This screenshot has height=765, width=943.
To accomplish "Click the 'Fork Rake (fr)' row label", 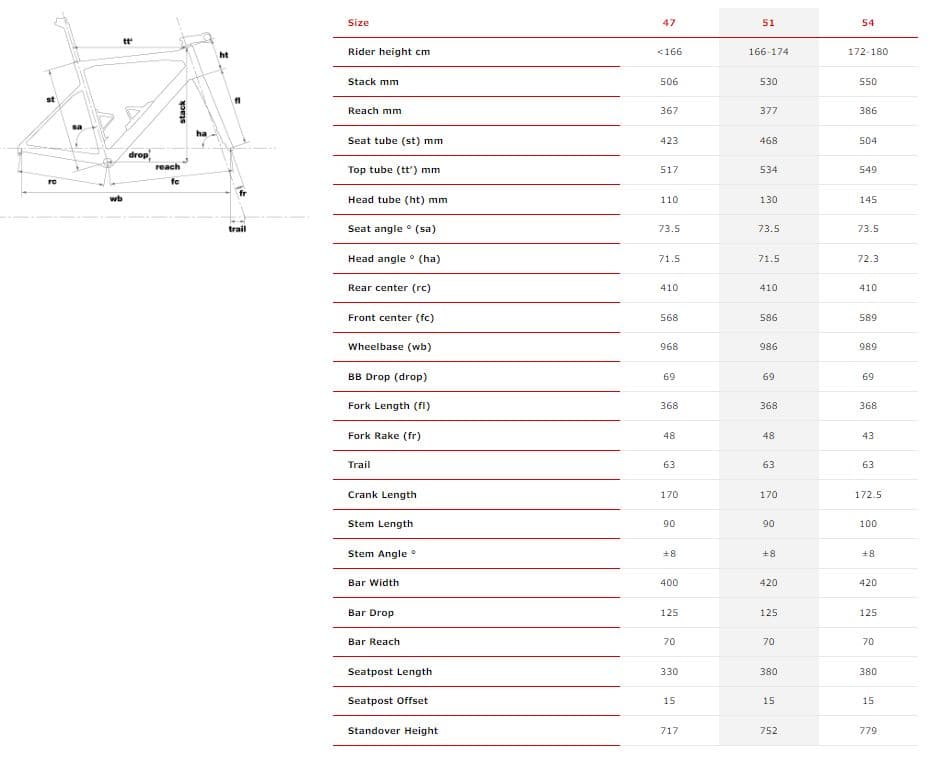I will (x=384, y=436).
